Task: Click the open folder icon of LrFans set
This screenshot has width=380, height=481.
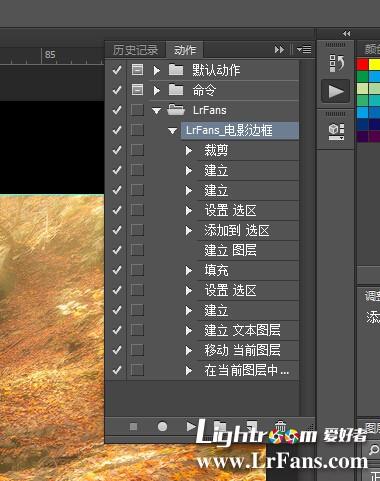Action: point(176,110)
